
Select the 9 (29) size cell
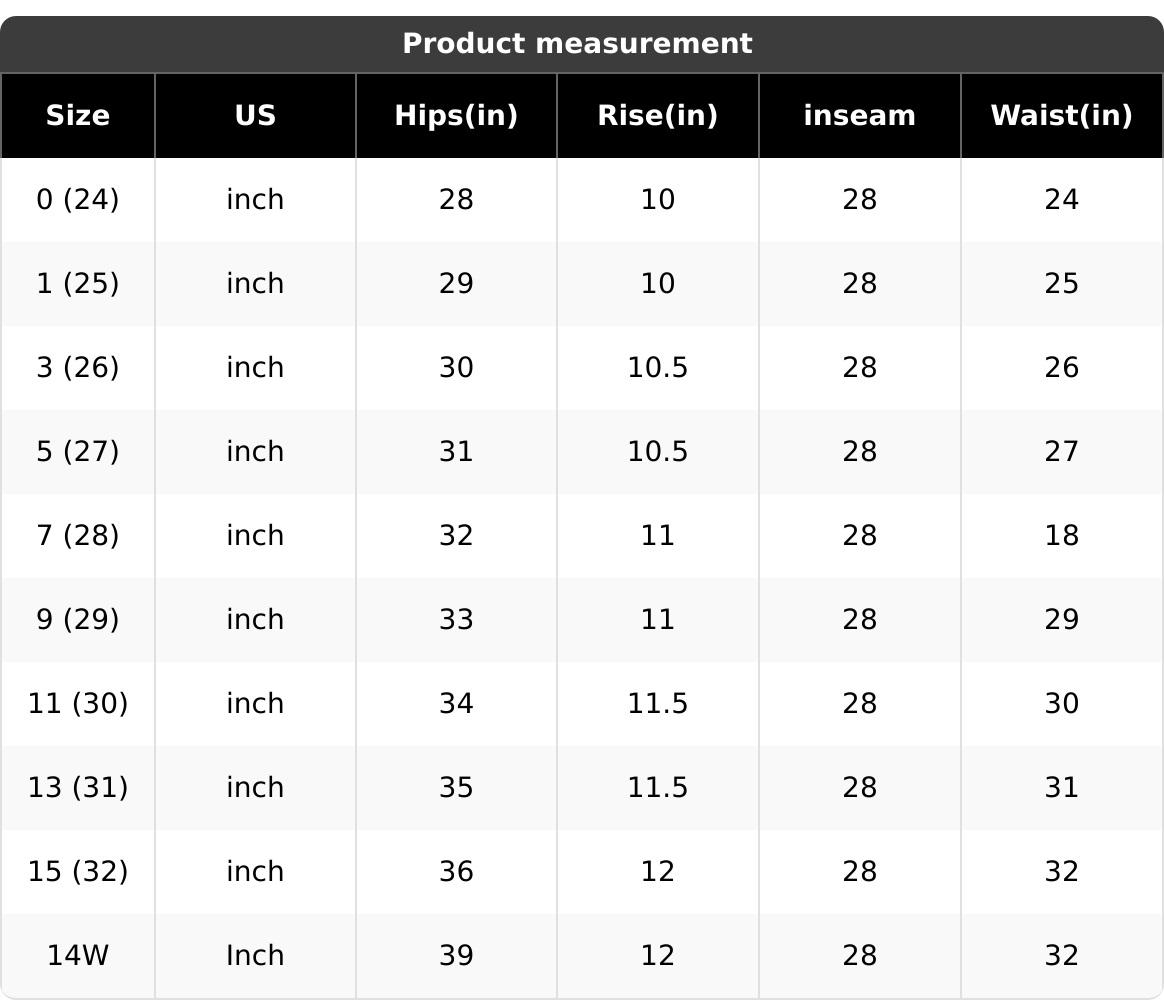78,620
